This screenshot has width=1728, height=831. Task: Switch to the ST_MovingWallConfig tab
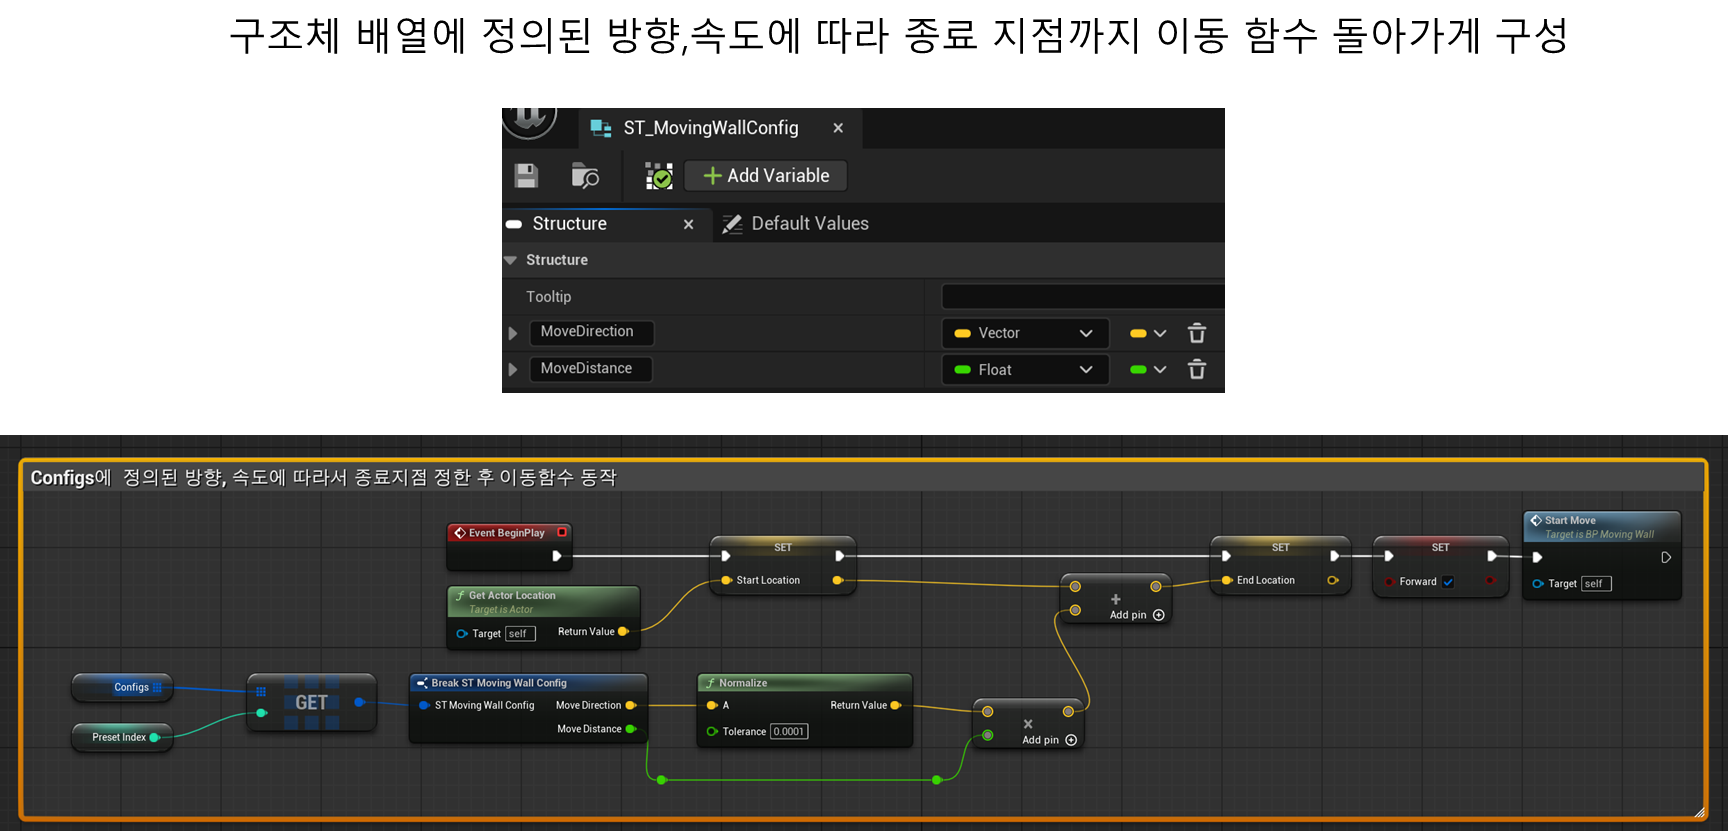[x=720, y=128]
